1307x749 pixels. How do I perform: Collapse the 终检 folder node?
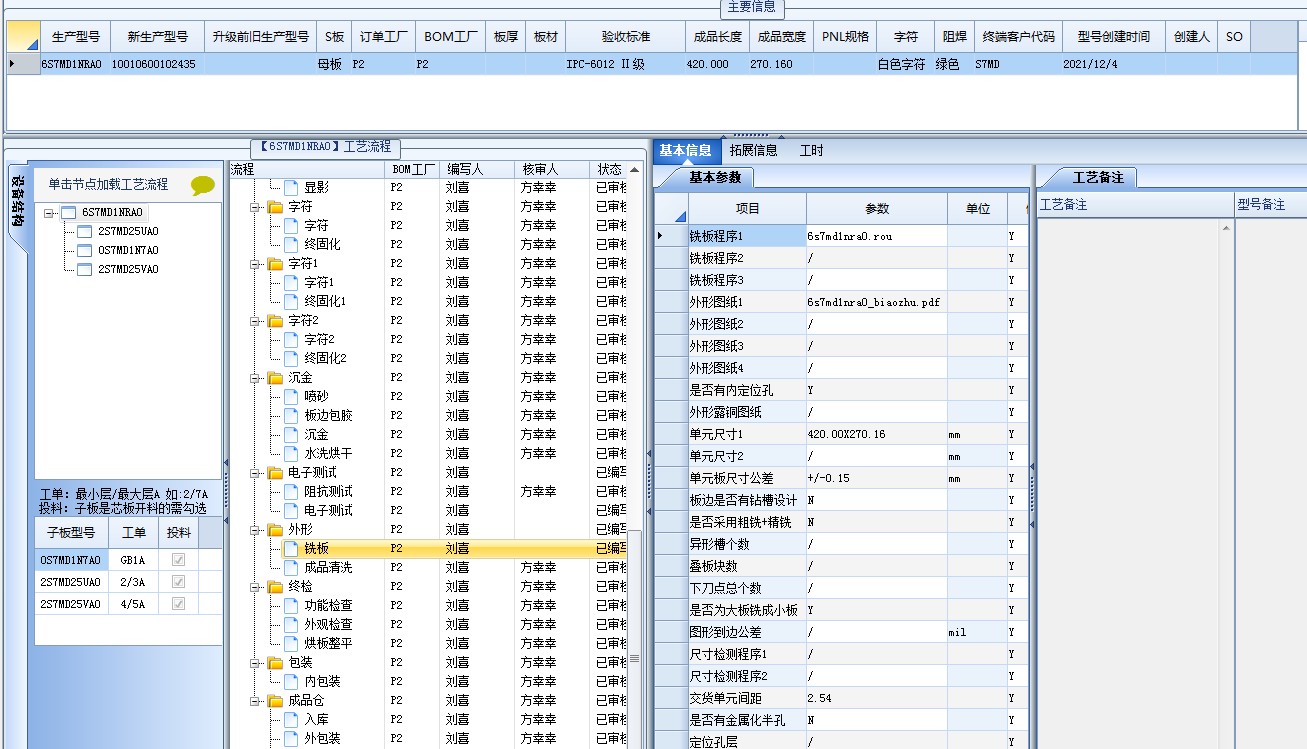pos(257,587)
